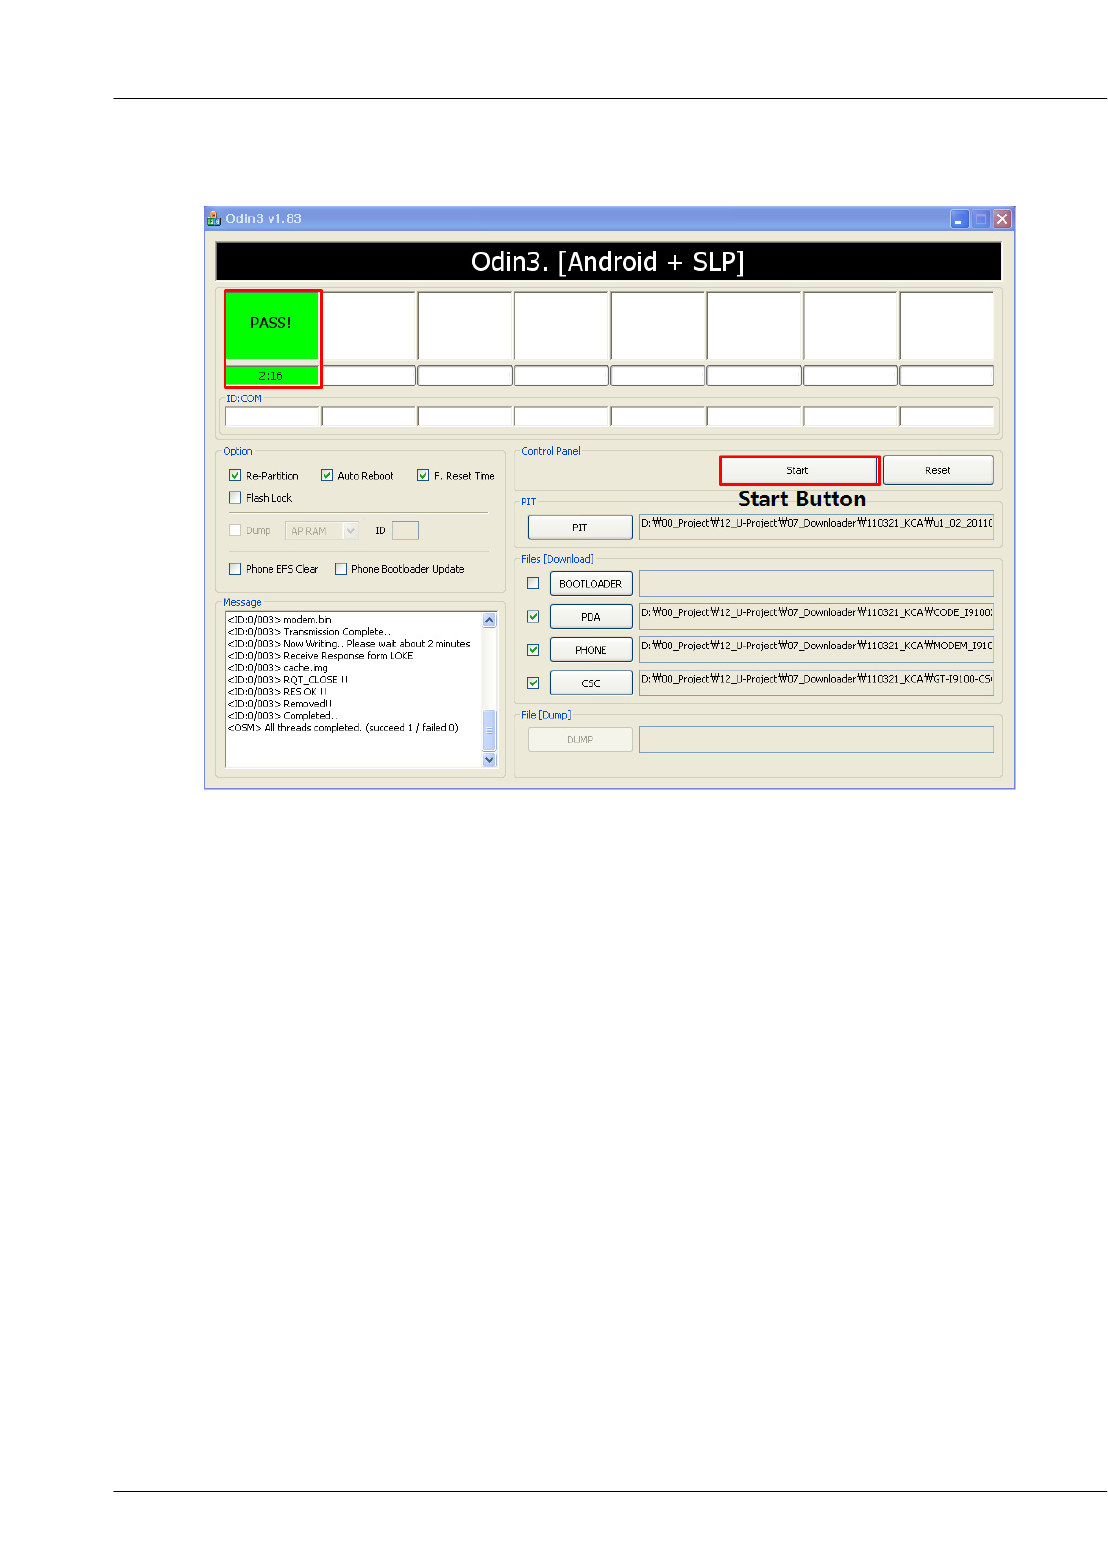Uncheck the PHONE file checkbox

point(533,649)
